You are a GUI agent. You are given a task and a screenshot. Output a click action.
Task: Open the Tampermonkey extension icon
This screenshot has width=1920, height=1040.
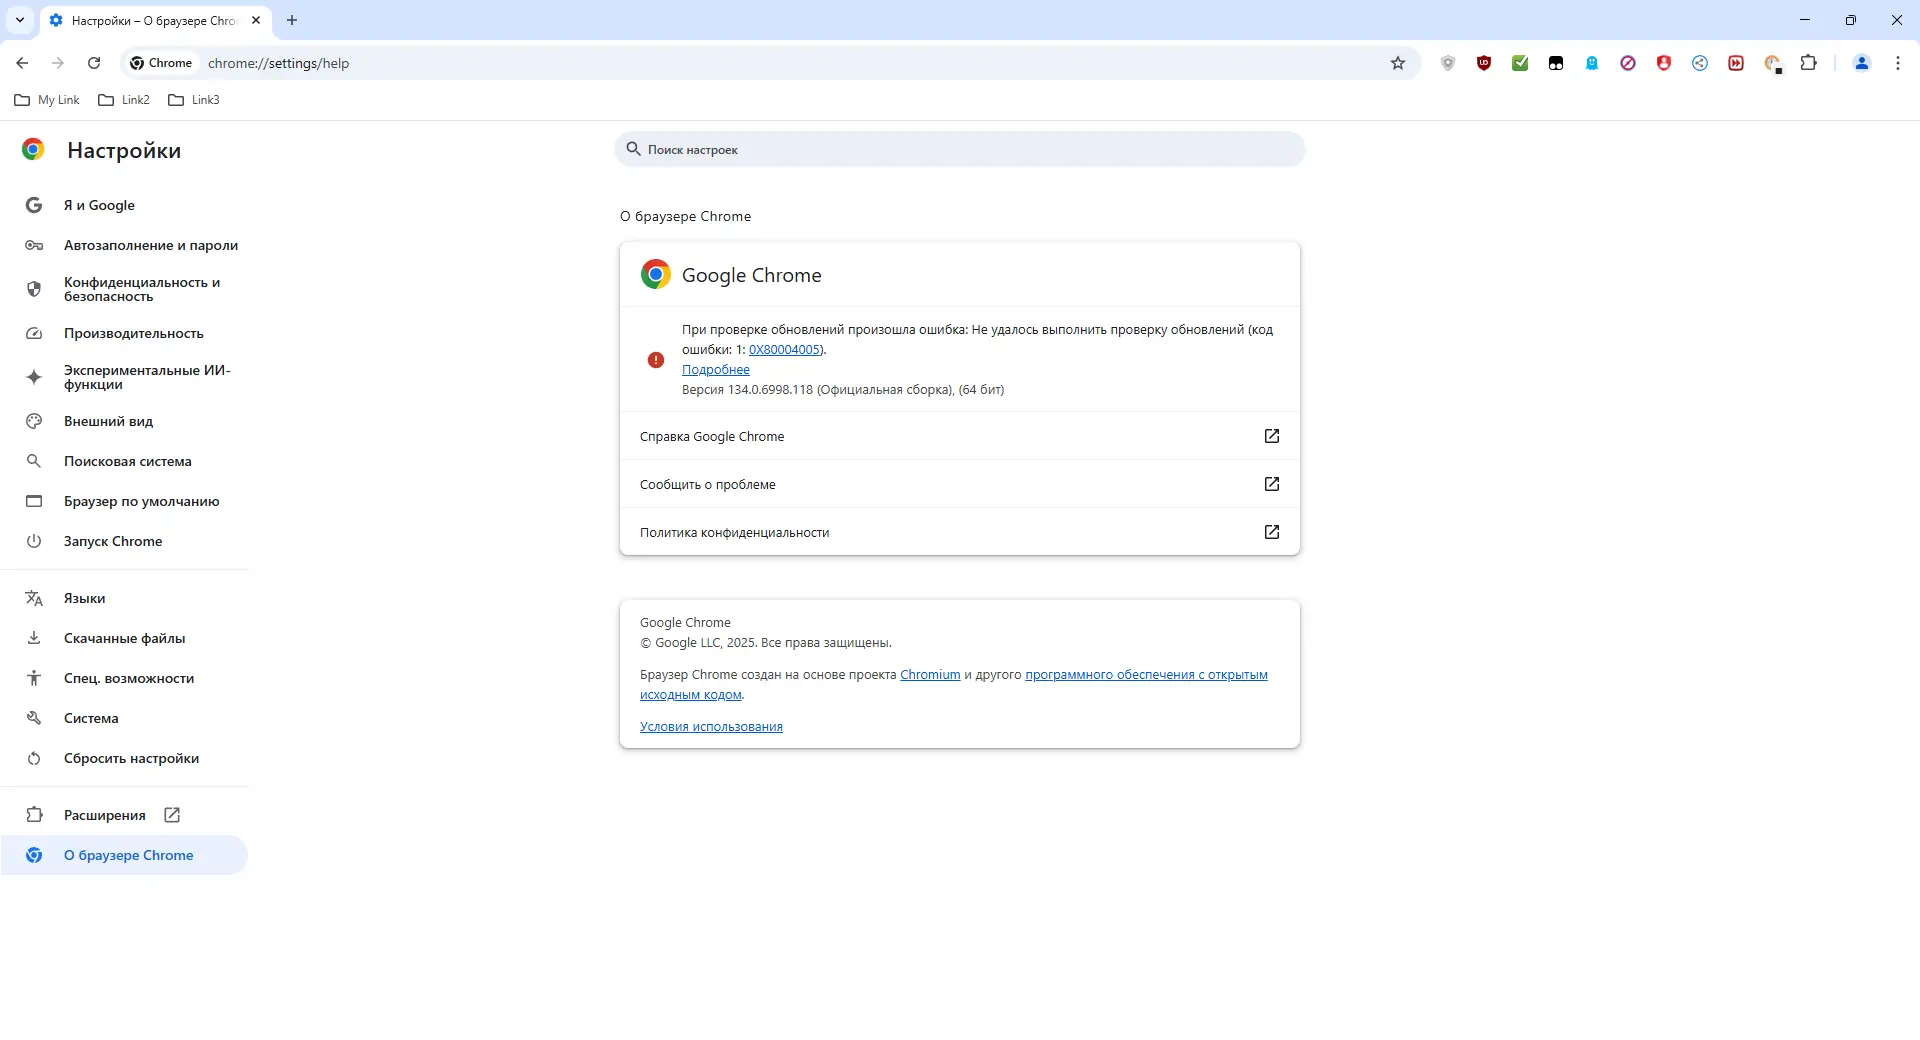[1556, 63]
